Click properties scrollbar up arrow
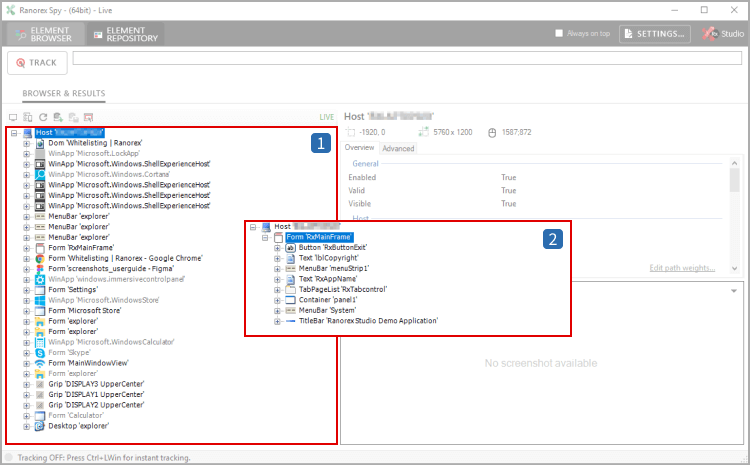The image size is (750, 465). 735,163
